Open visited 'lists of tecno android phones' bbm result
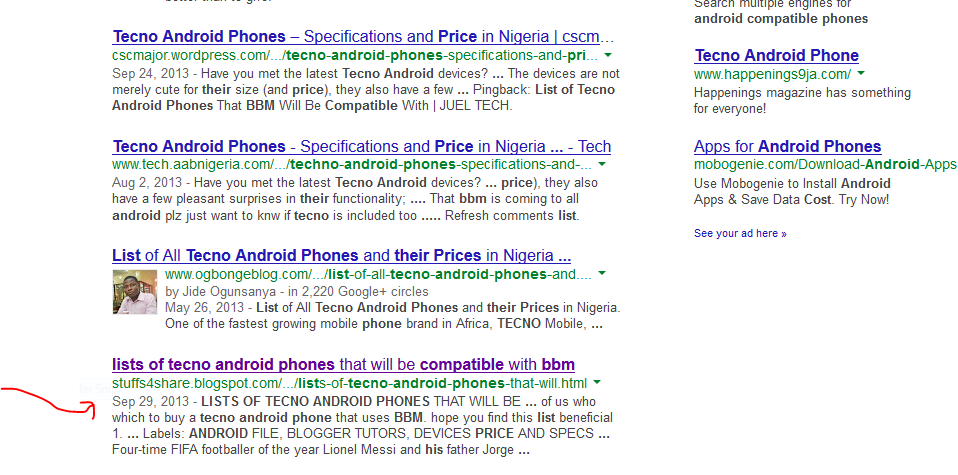This screenshot has height=475, width=958. tap(343, 365)
